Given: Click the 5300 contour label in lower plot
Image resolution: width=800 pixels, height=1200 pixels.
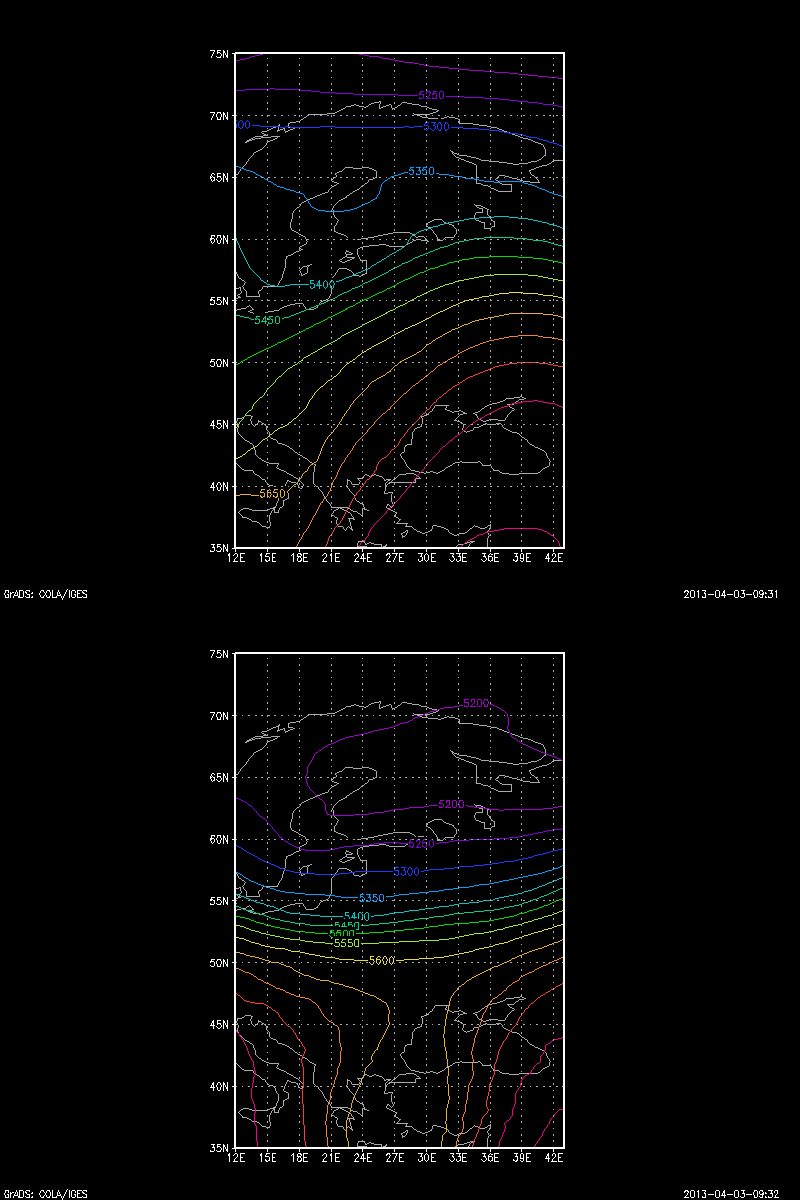Looking at the screenshot, I should point(406,872).
